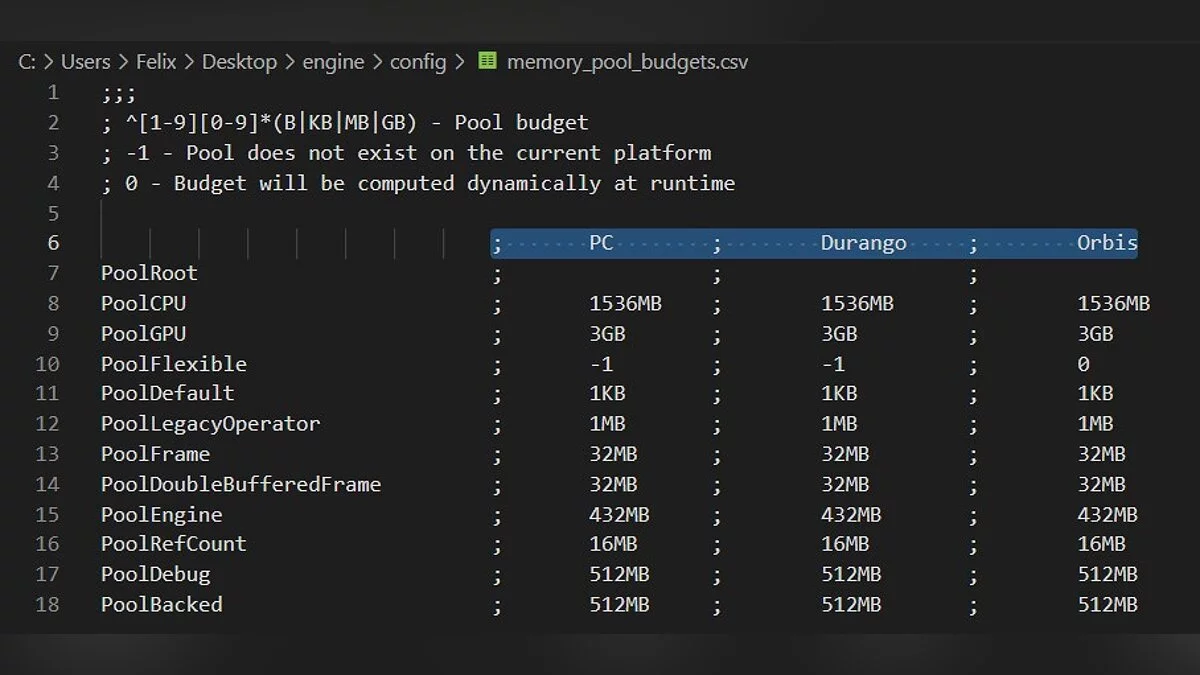Click the Orbis header at the end of the selection
Image resolution: width=1200 pixels, height=675 pixels.
click(x=1106, y=243)
